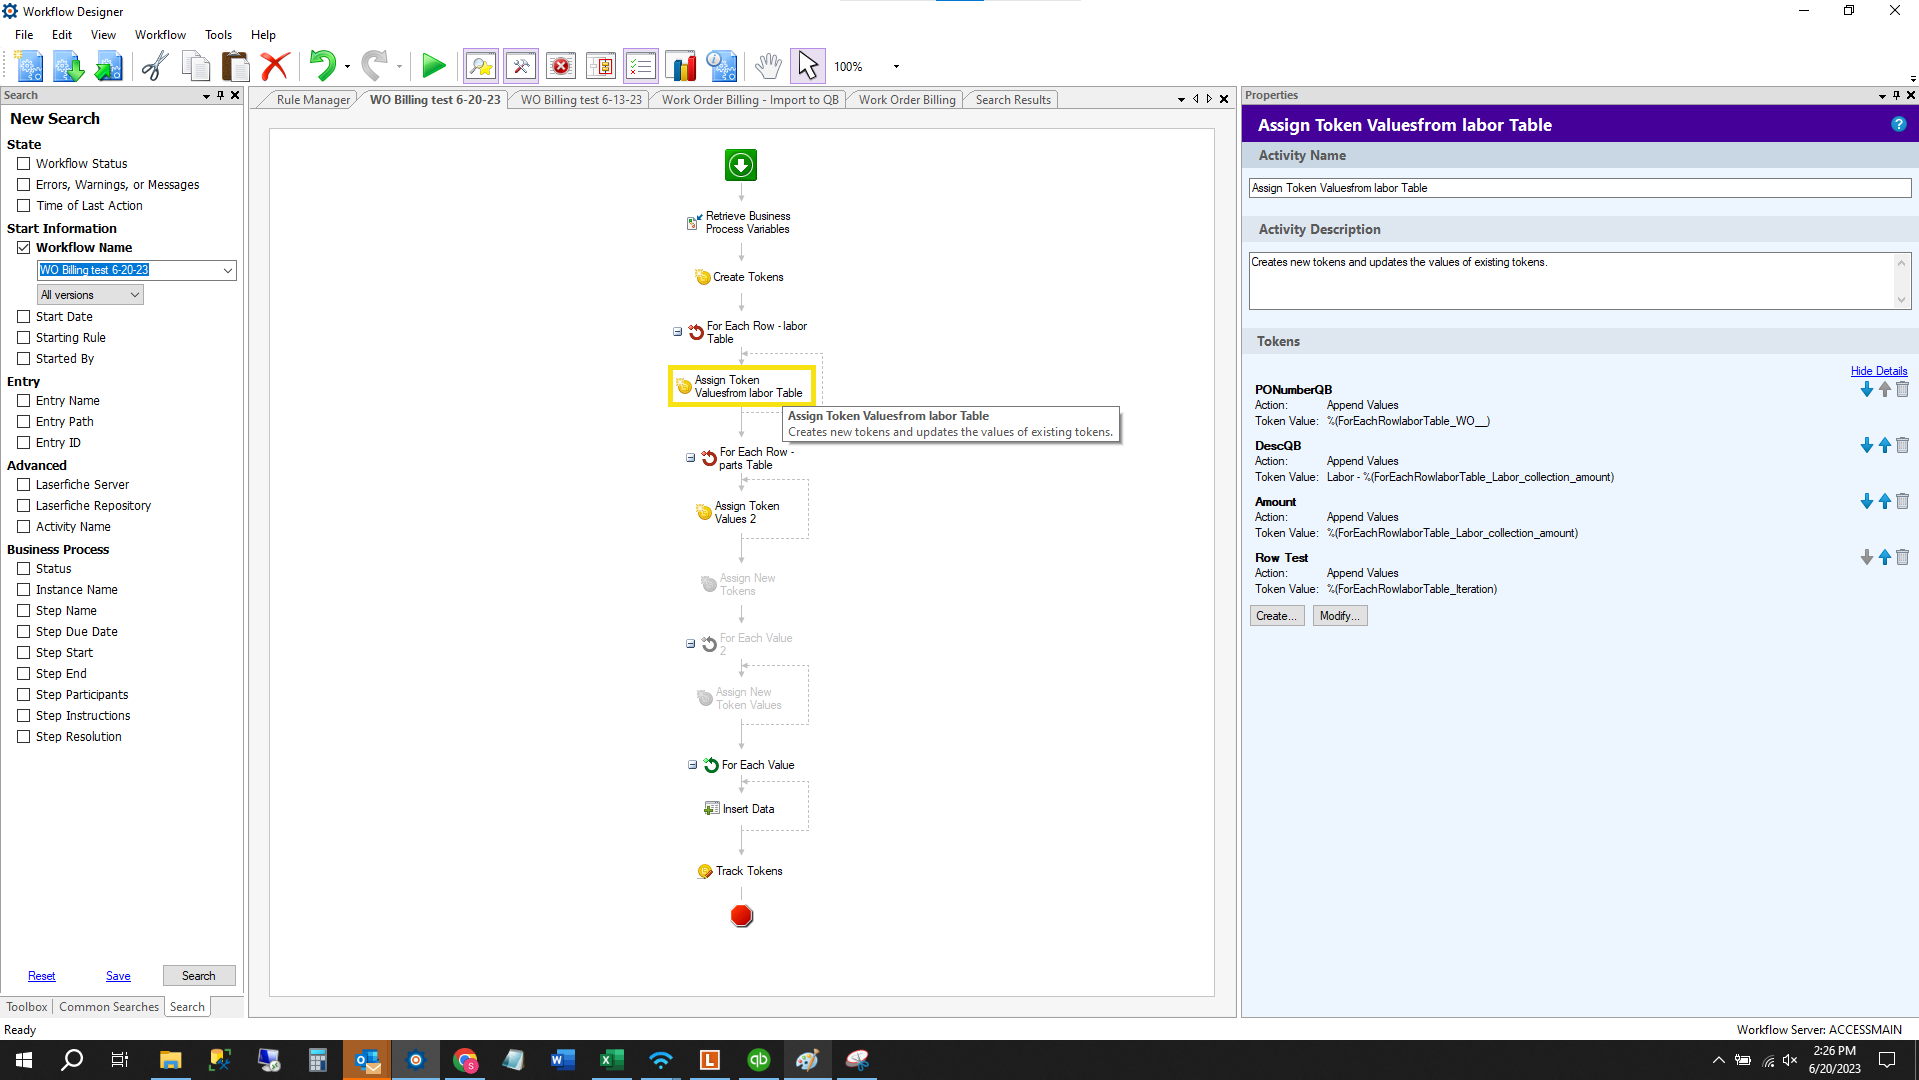The width and height of the screenshot is (1919, 1080).
Task: Collapse the For Each Row - labor Table loop
Action: coord(677,332)
